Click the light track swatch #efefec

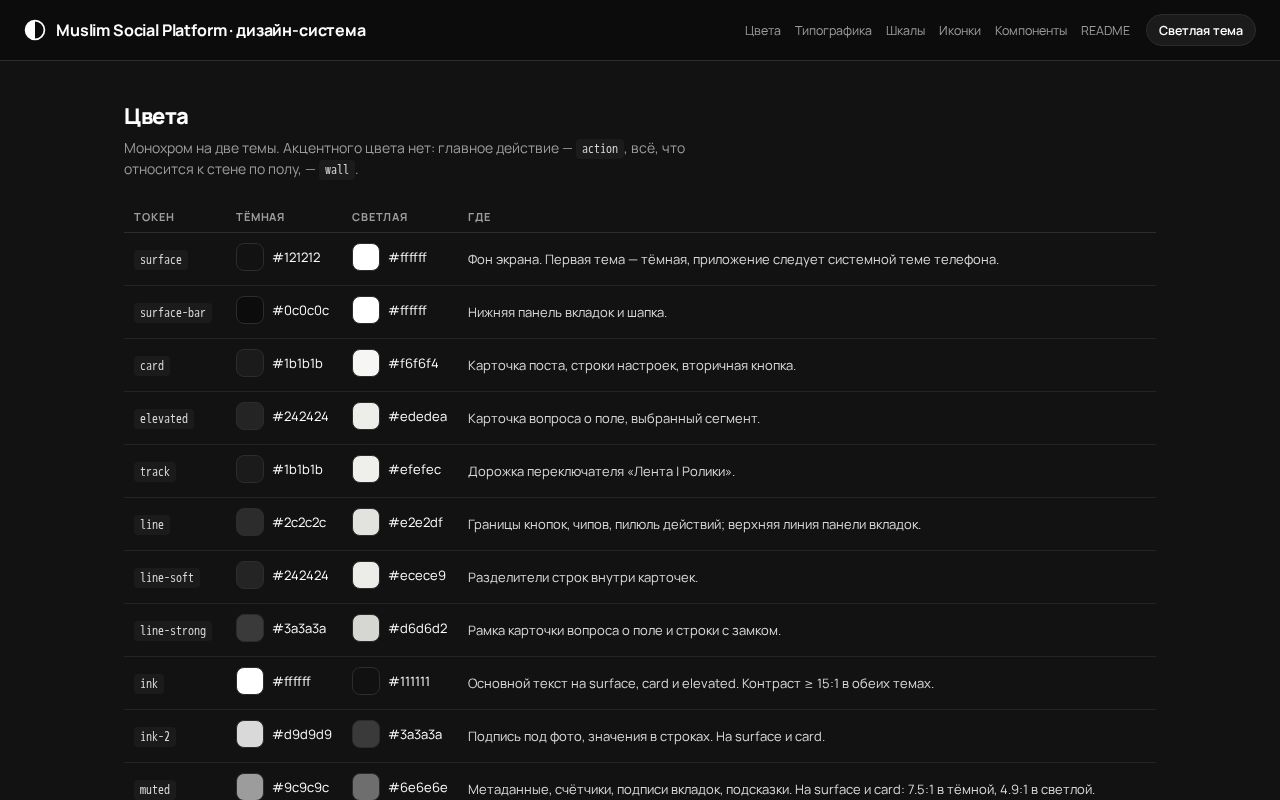coord(366,469)
